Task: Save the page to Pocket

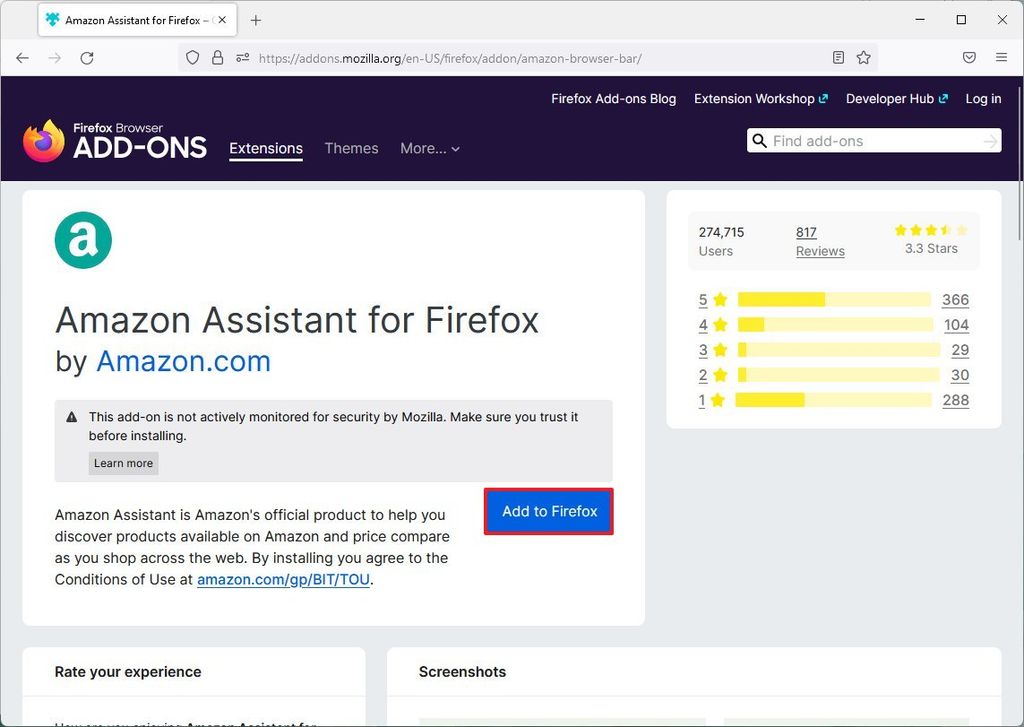Action: [x=969, y=58]
